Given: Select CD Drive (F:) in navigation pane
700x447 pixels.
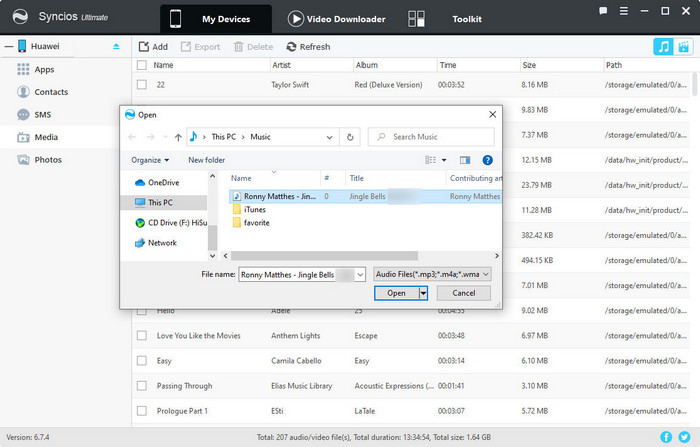Looking at the screenshot, I should point(171,222).
